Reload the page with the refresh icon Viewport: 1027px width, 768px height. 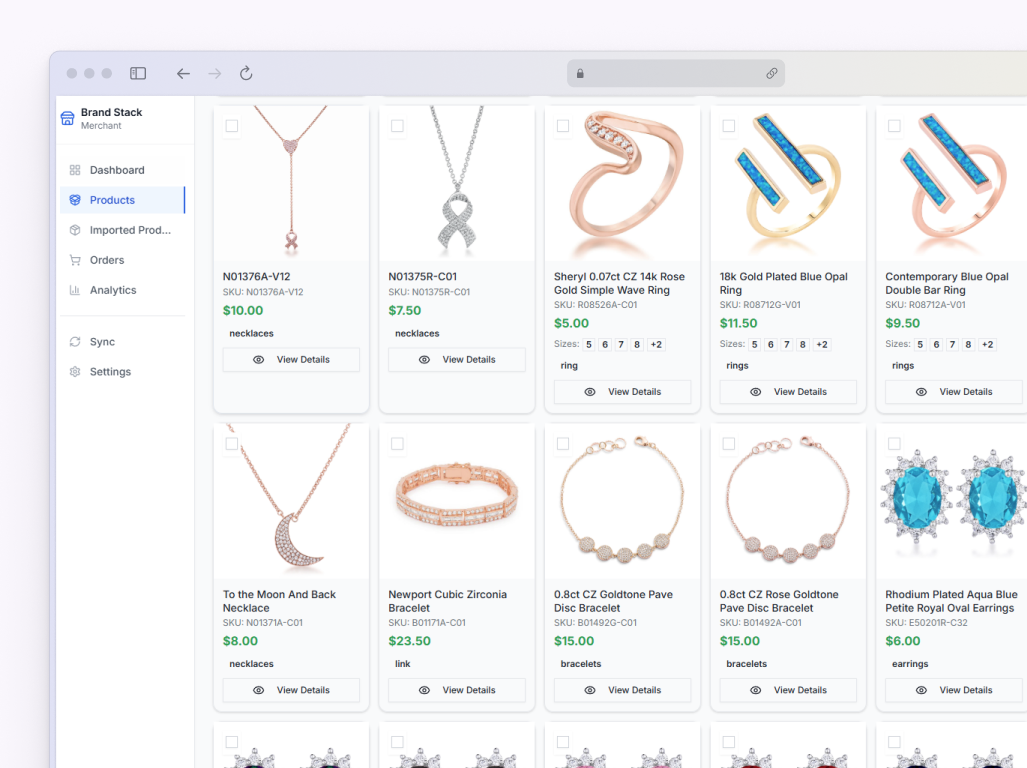[246, 73]
